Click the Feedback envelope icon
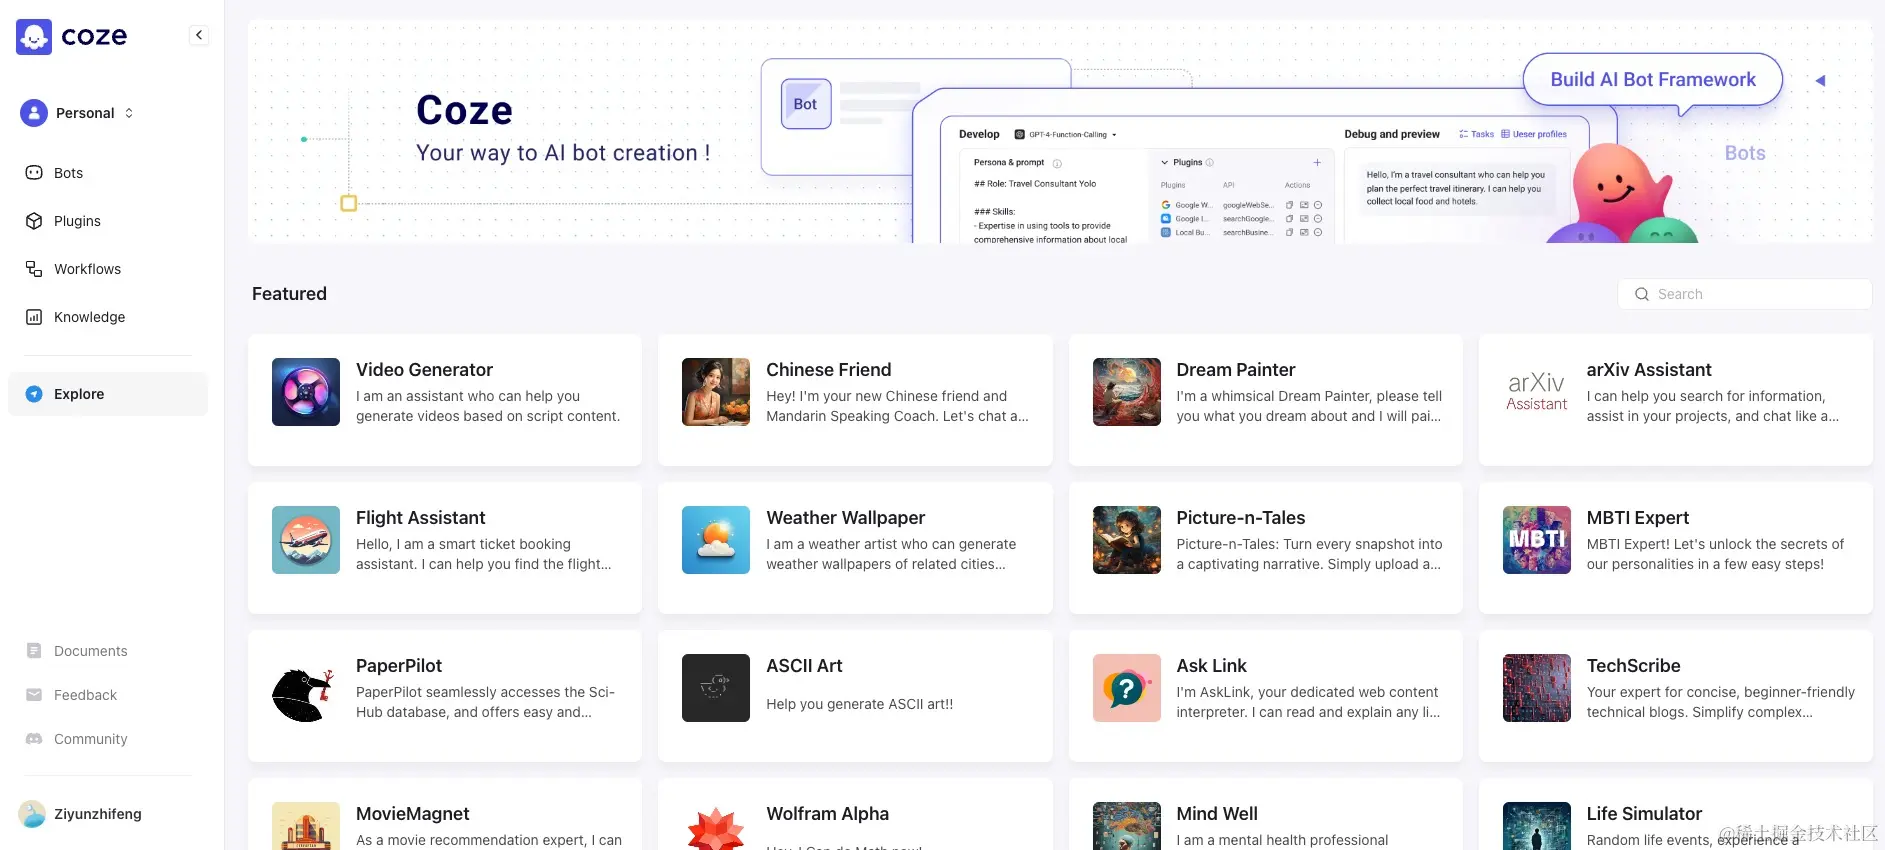This screenshot has height=850, width=1885. point(34,695)
